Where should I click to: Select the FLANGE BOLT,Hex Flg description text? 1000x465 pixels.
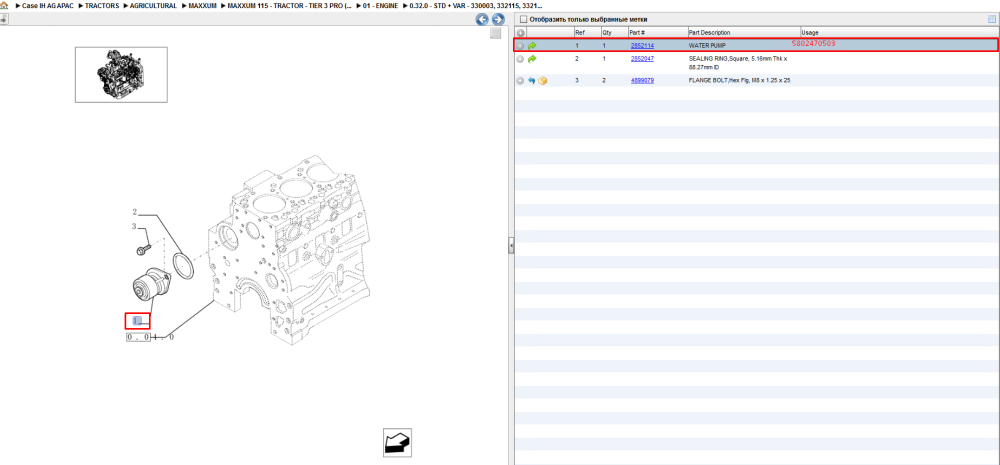[x=740, y=81]
